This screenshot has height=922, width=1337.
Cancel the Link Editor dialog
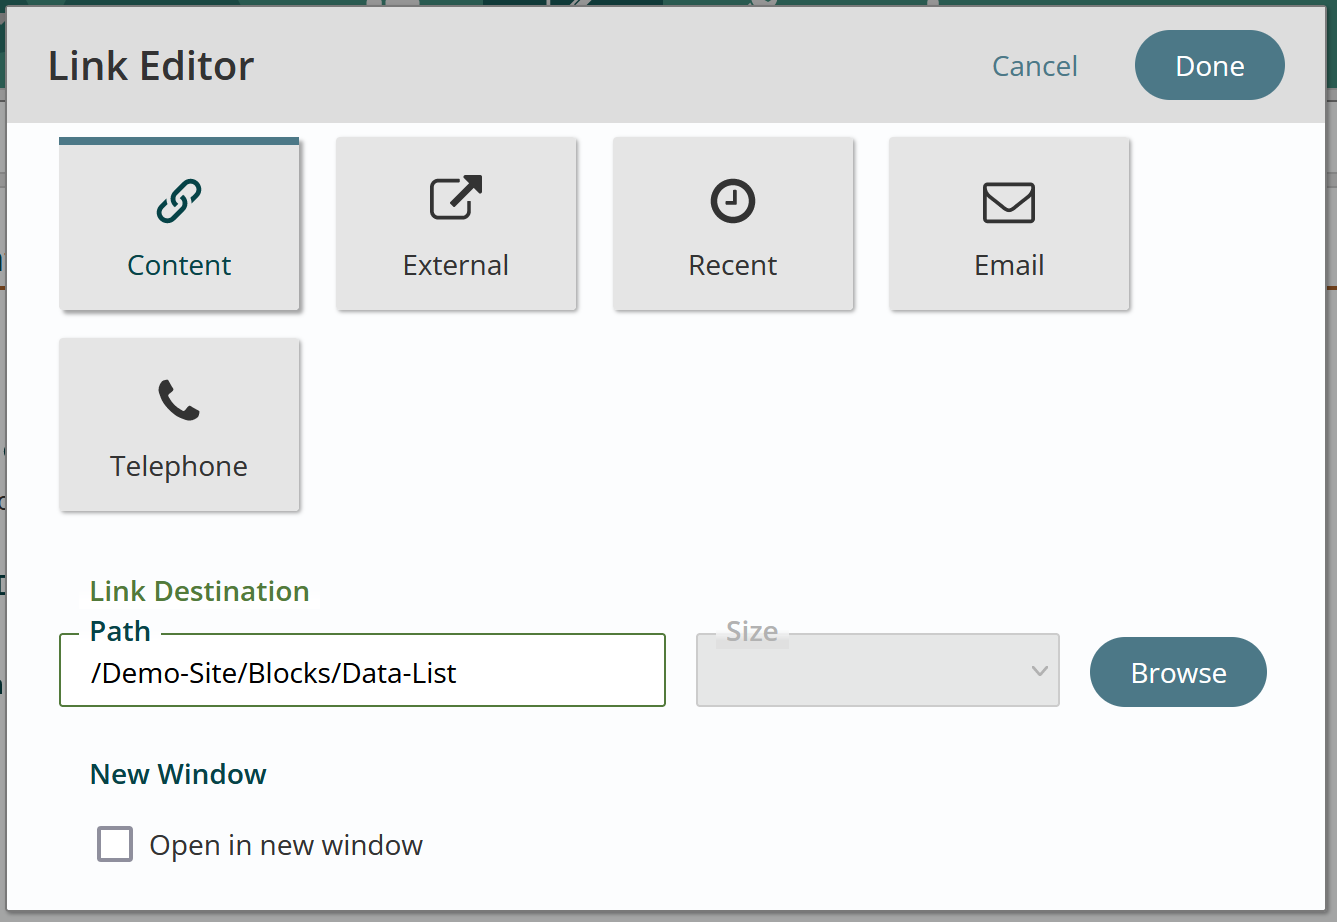tap(1035, 66)
